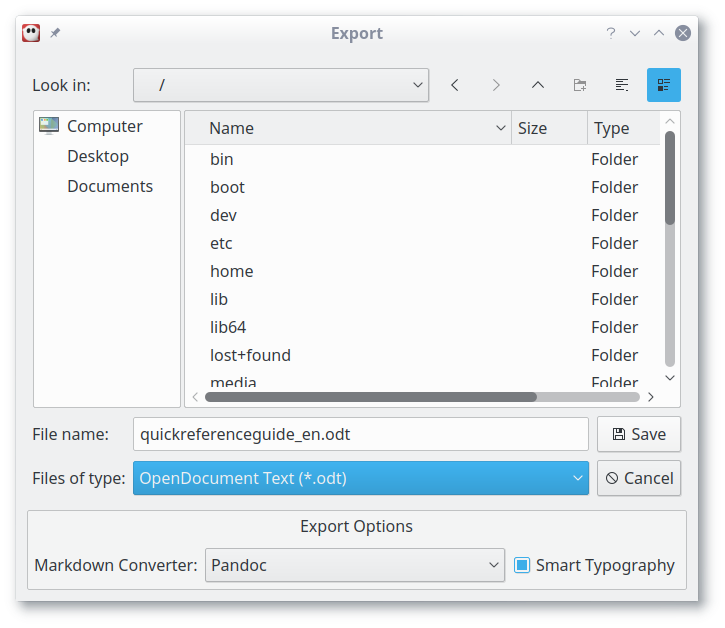This screenshot has width=725, height=628.
Task: Sort files by the Name column
Action: pos(350,128)
